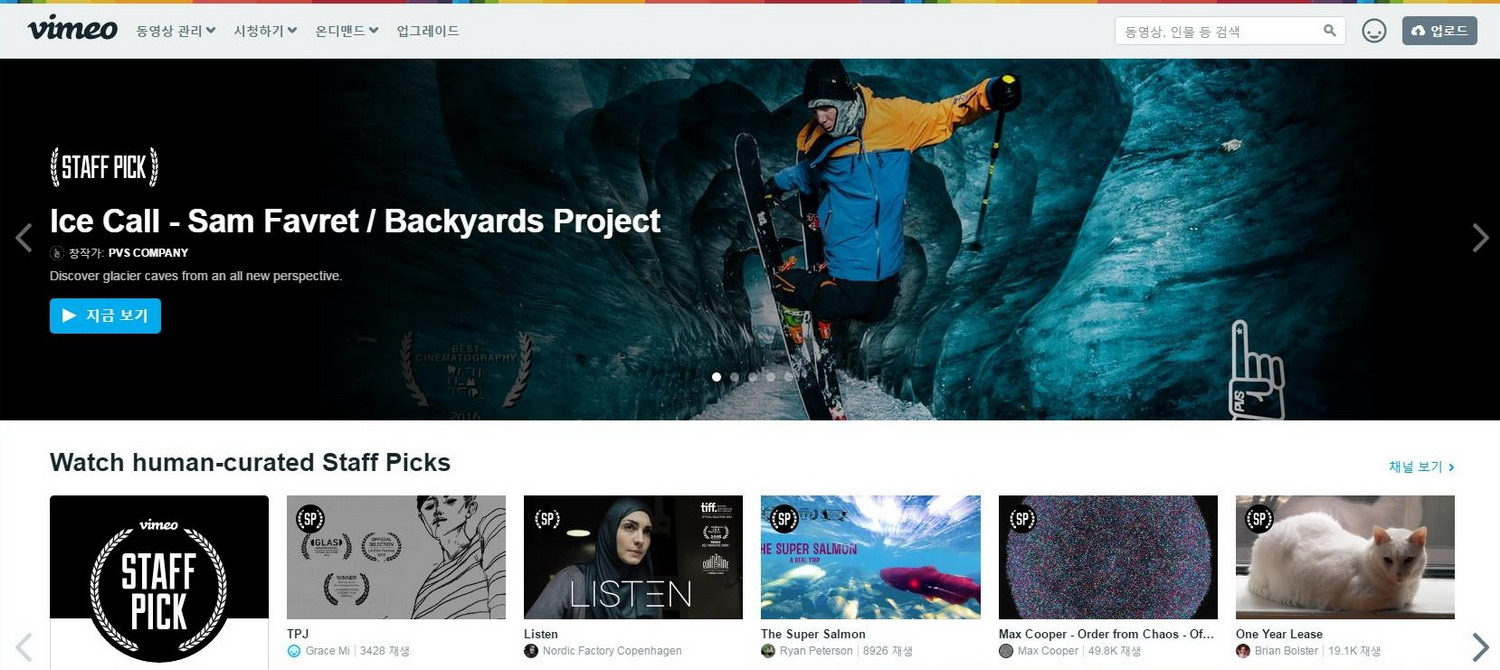Viewport: 1500px width, 670px height.
Task: Open the smiley user account icon
Action: [x=1374, y=30]
